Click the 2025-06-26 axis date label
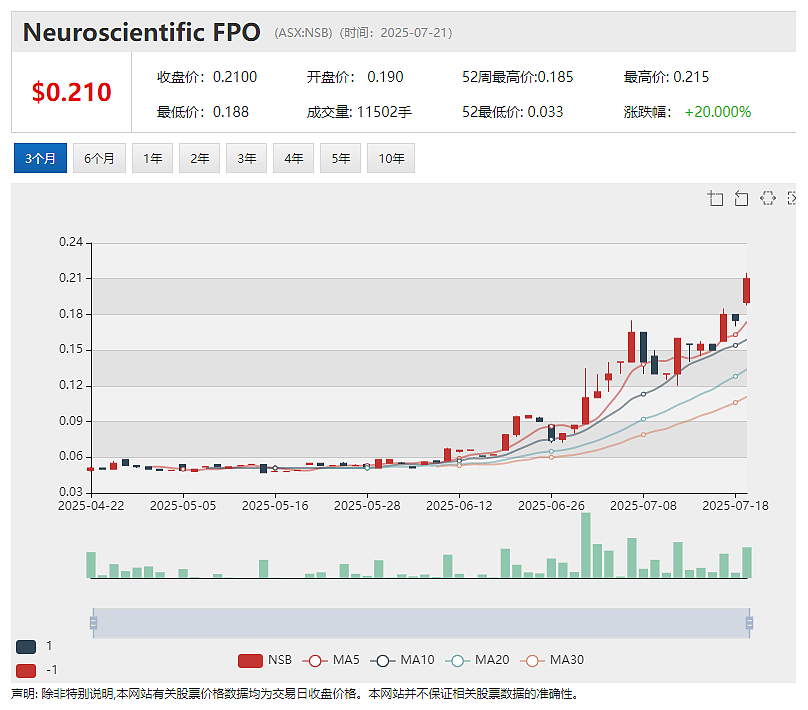Viewport: 808px width, 710px height. [551, 506]
